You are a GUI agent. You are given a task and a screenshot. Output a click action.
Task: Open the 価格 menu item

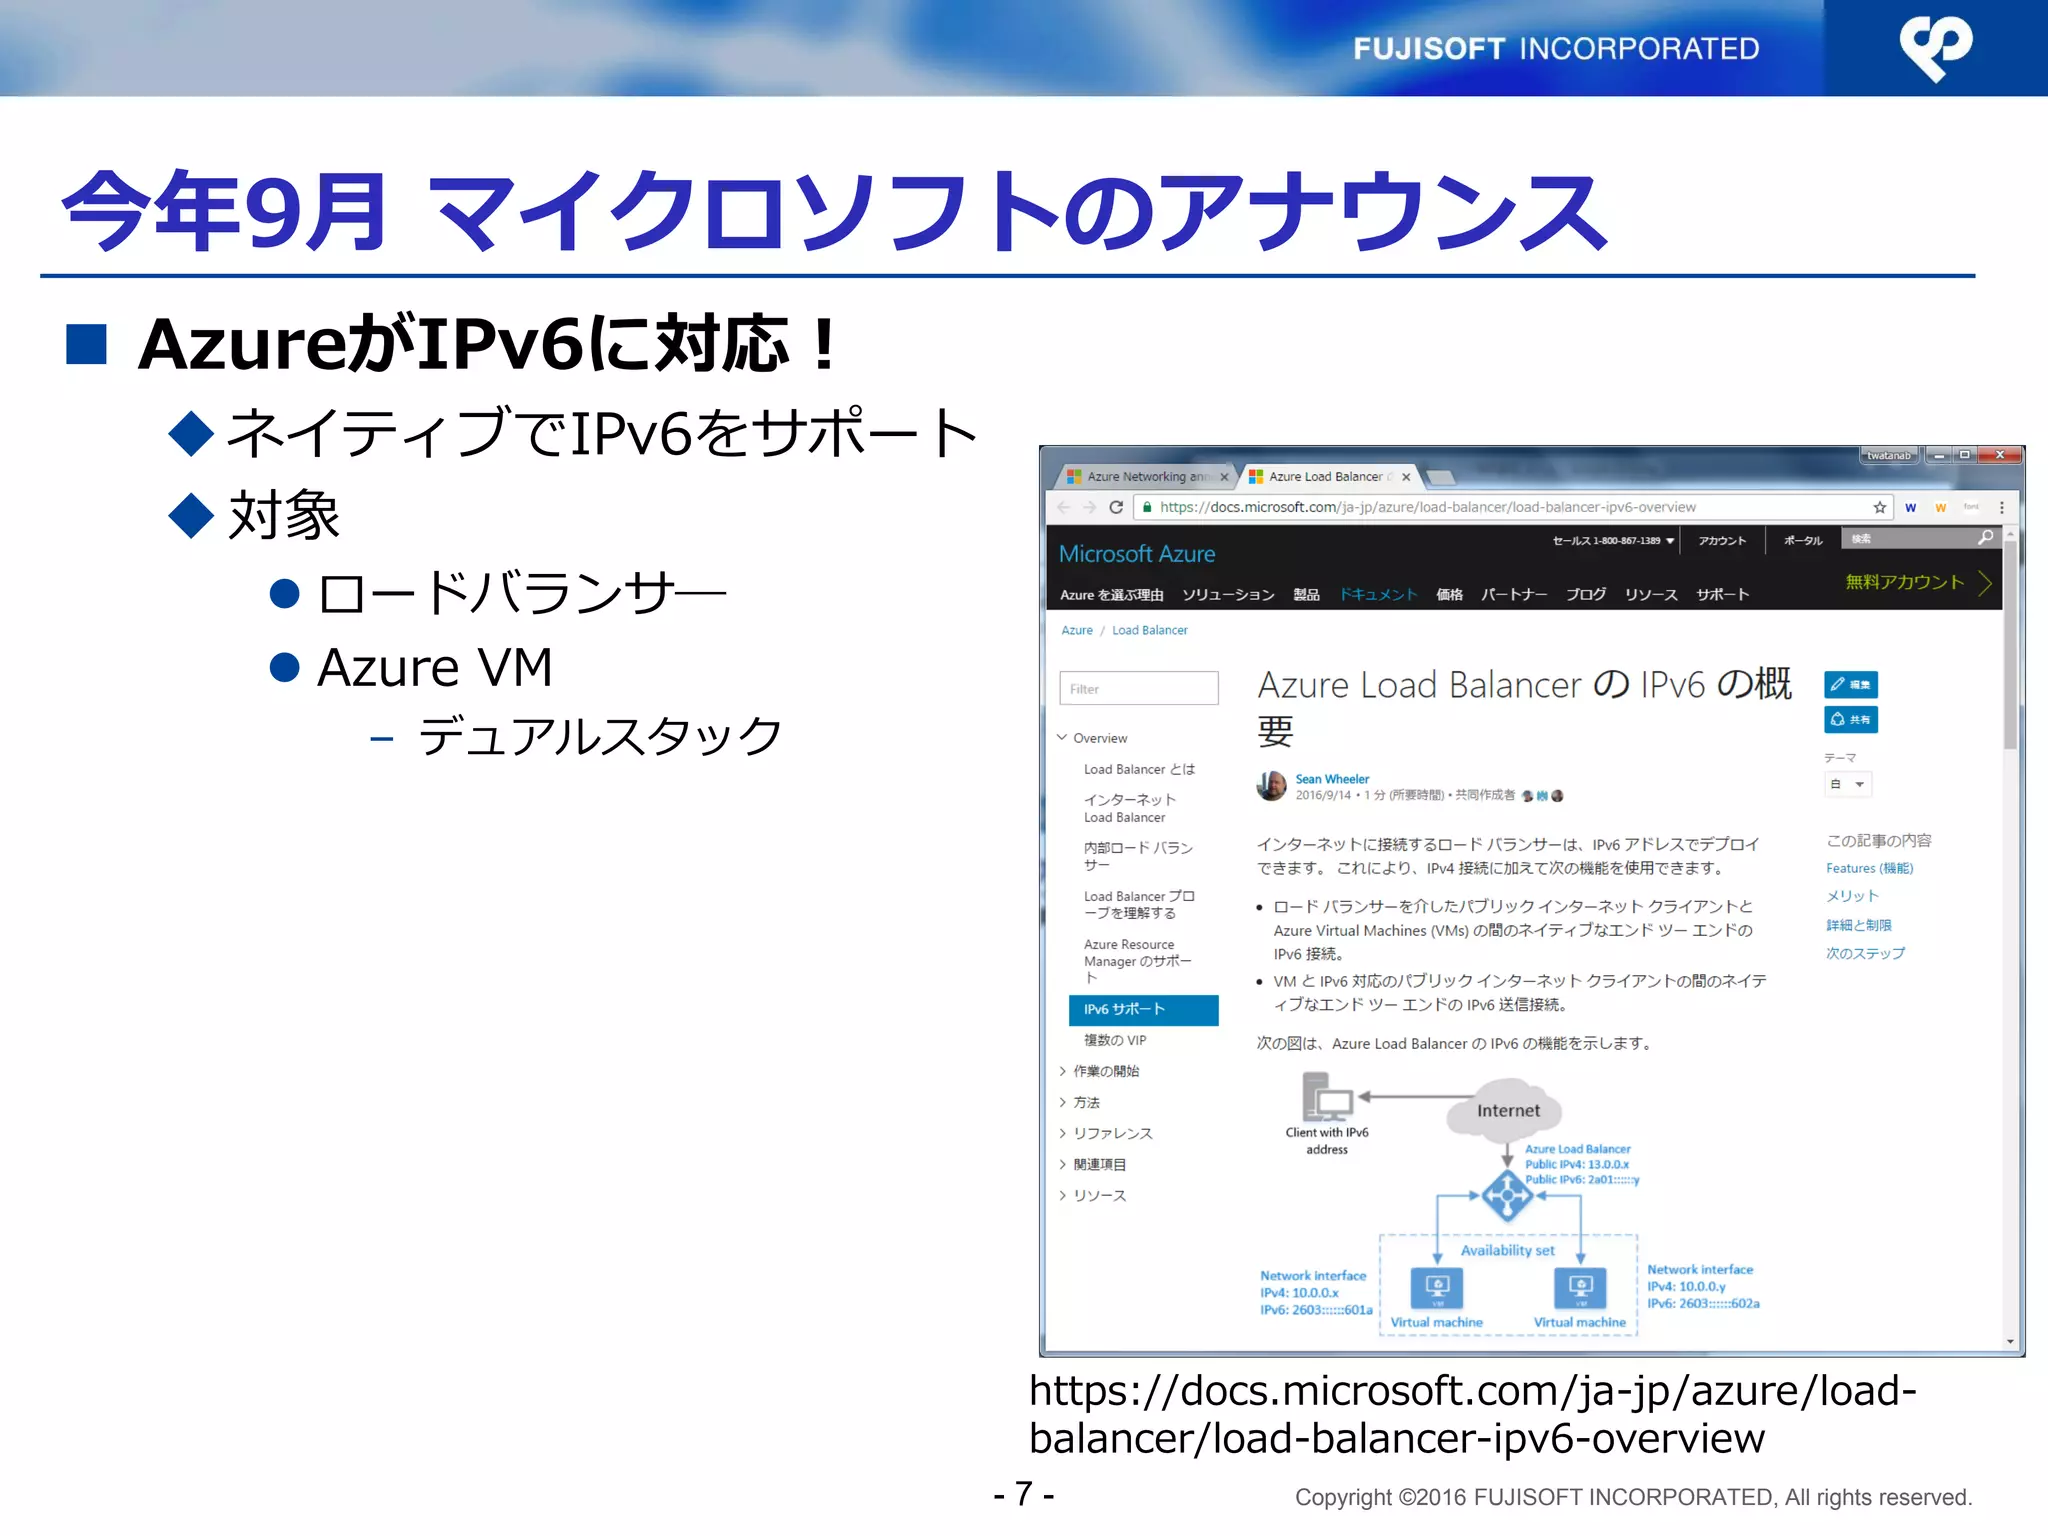[x=1449, y=595]
